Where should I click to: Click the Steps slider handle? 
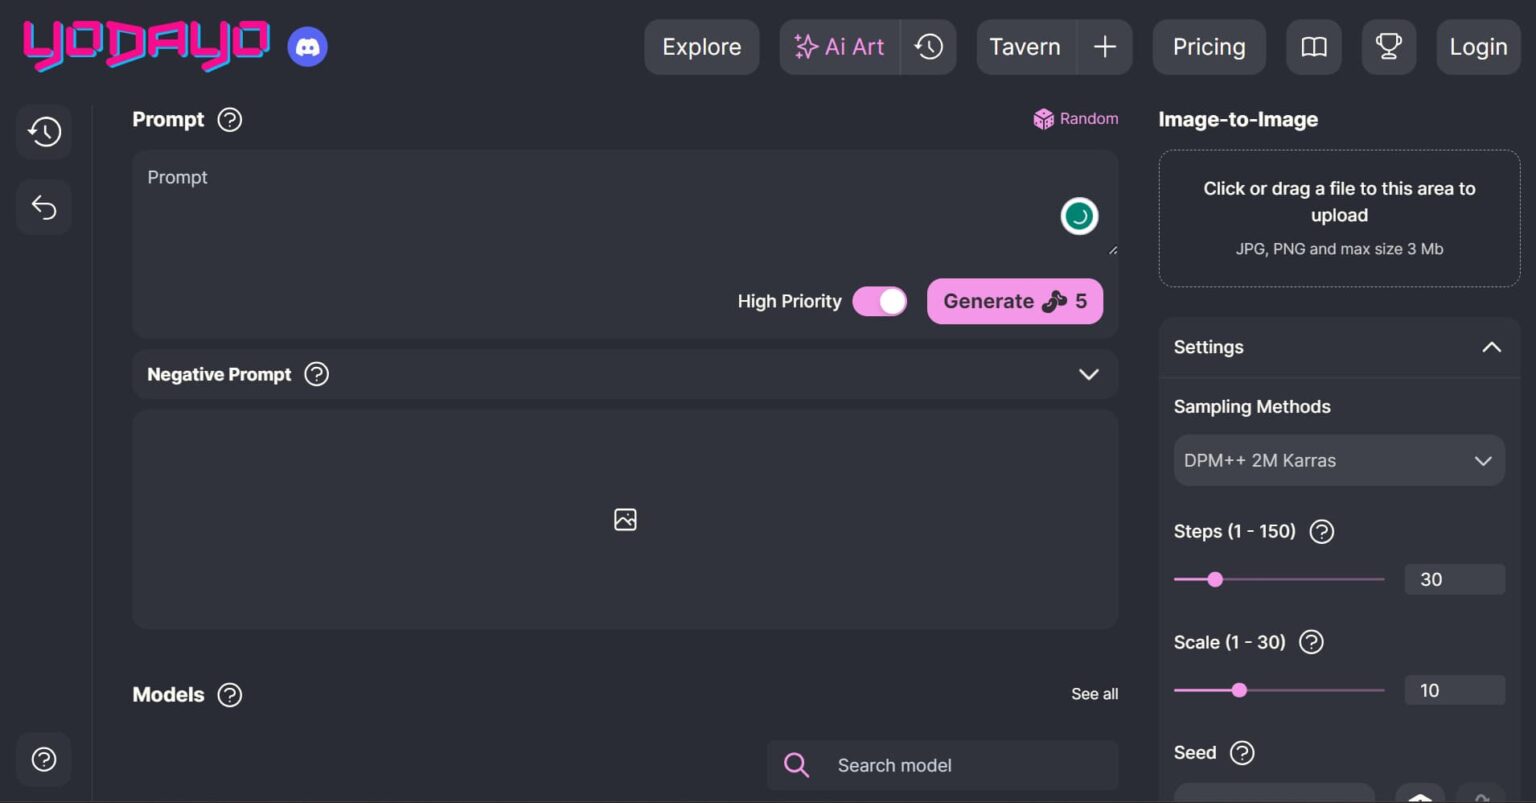1215,579
